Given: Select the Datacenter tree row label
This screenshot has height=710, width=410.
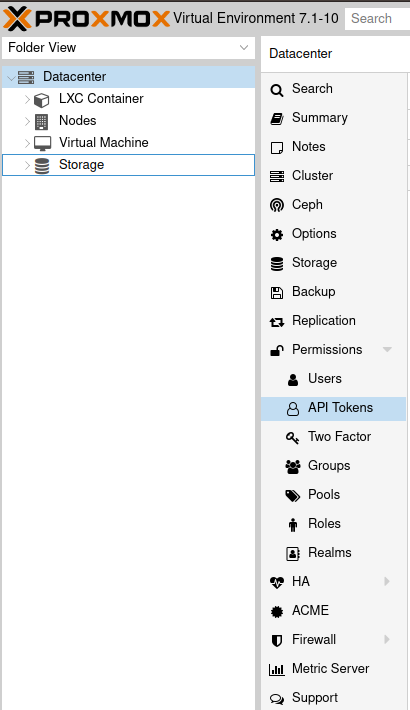Looking at the screenshot, I should click(x=74, y=77).
